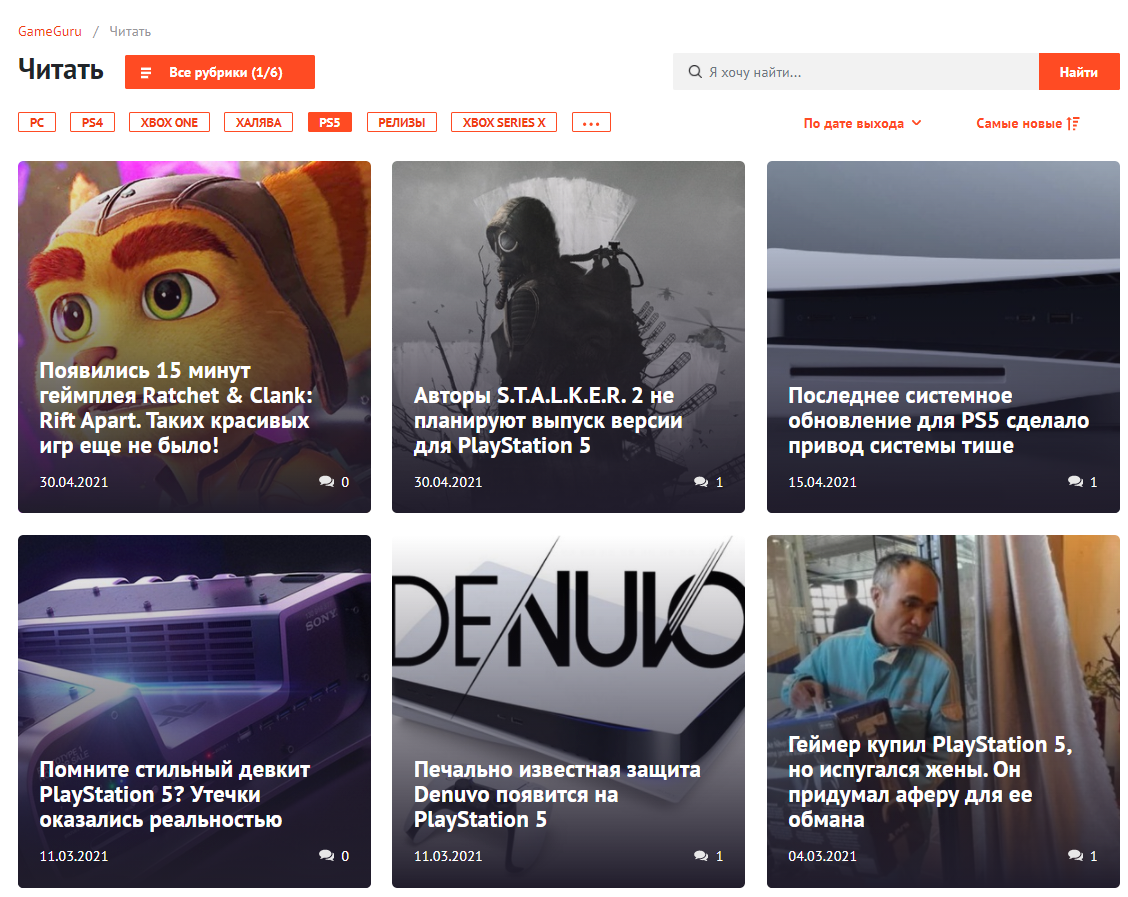Open the Все рубрики (1/6) rubric menu
The height and width of the screenshot is (897, 1128).
[219, 72]
